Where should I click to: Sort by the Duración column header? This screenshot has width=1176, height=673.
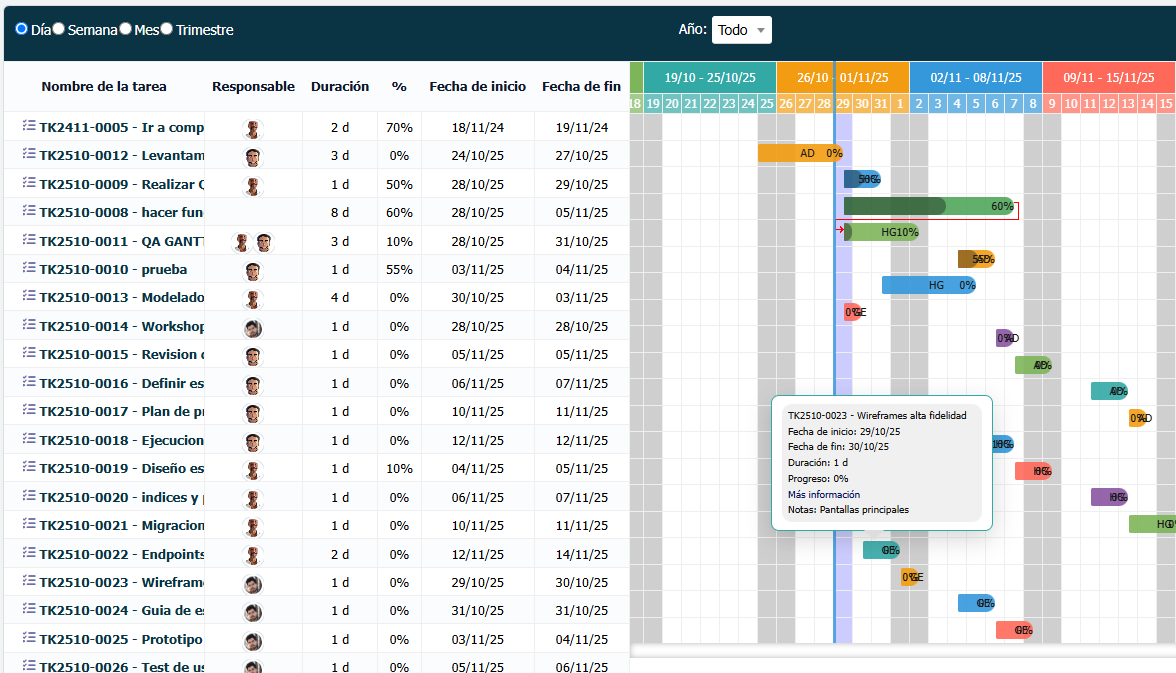340,87
